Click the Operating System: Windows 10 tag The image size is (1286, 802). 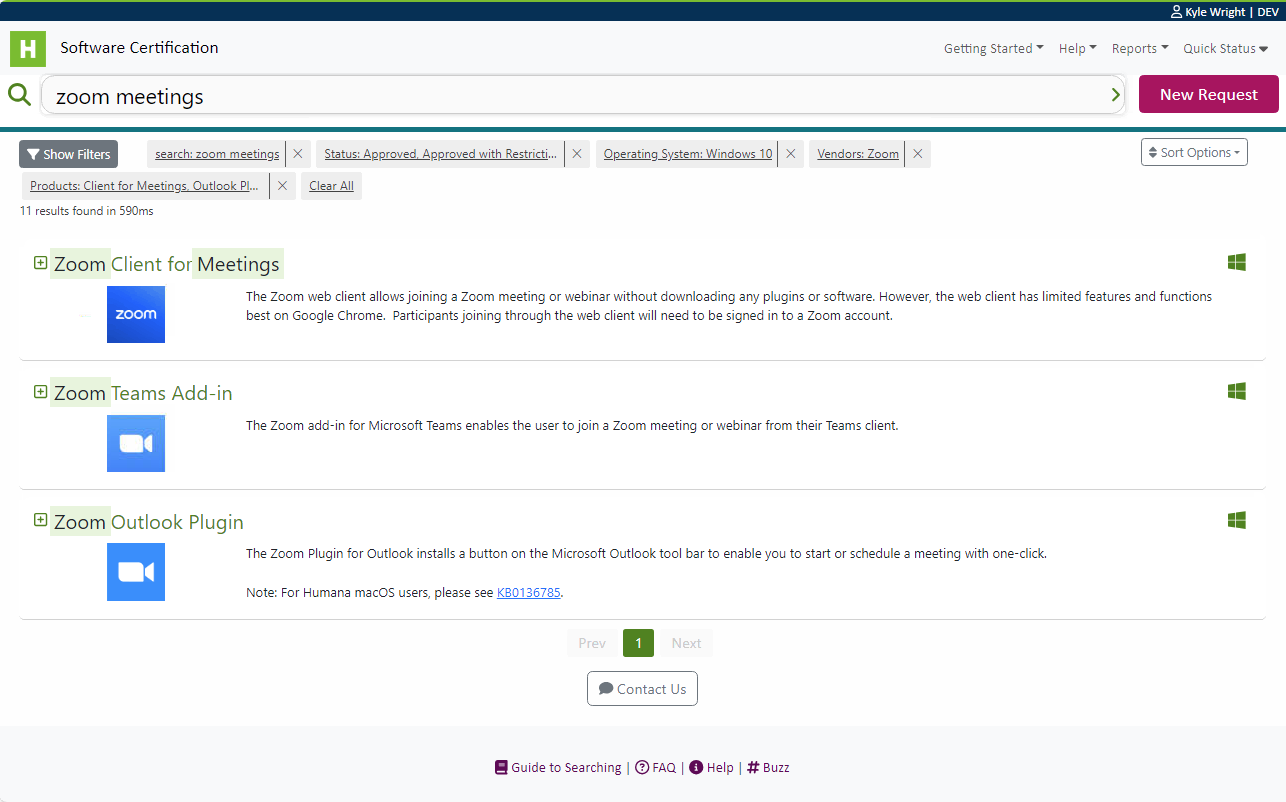point(688,154)
